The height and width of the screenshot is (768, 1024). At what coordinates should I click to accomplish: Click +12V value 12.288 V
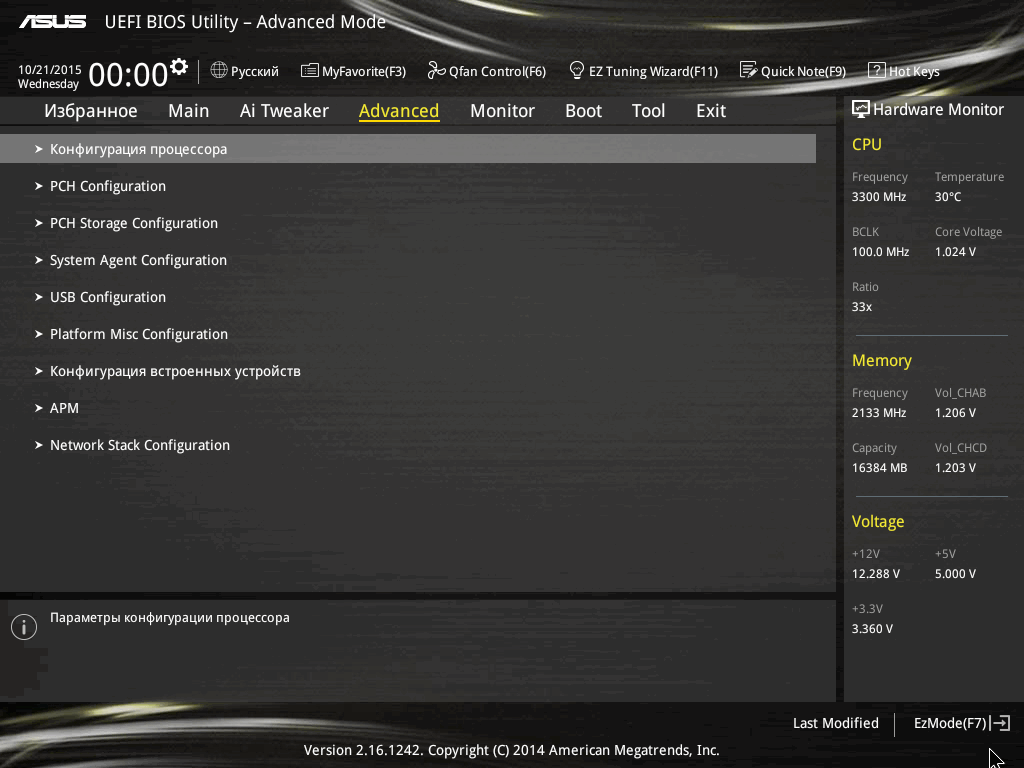876,573
